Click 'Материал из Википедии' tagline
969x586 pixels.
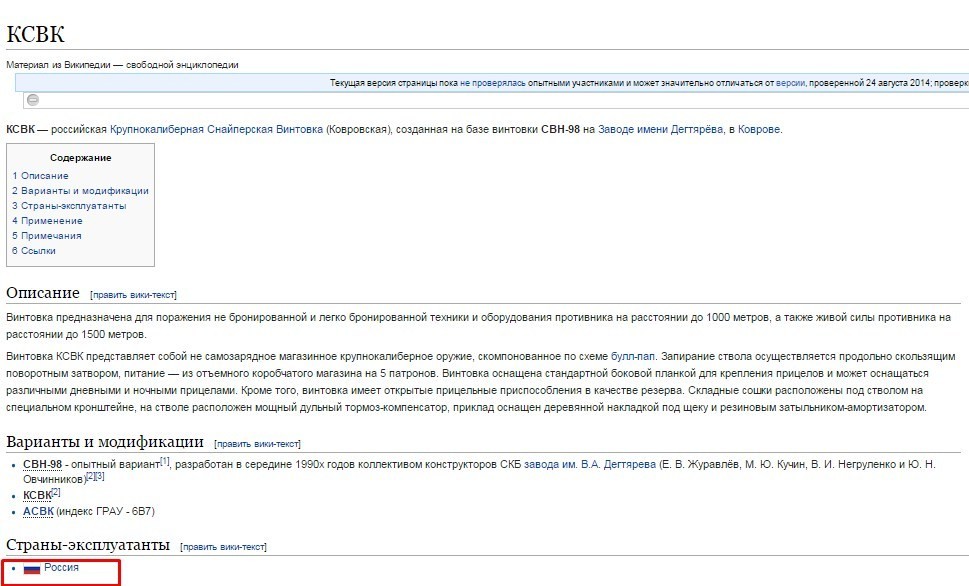point(122,64)
